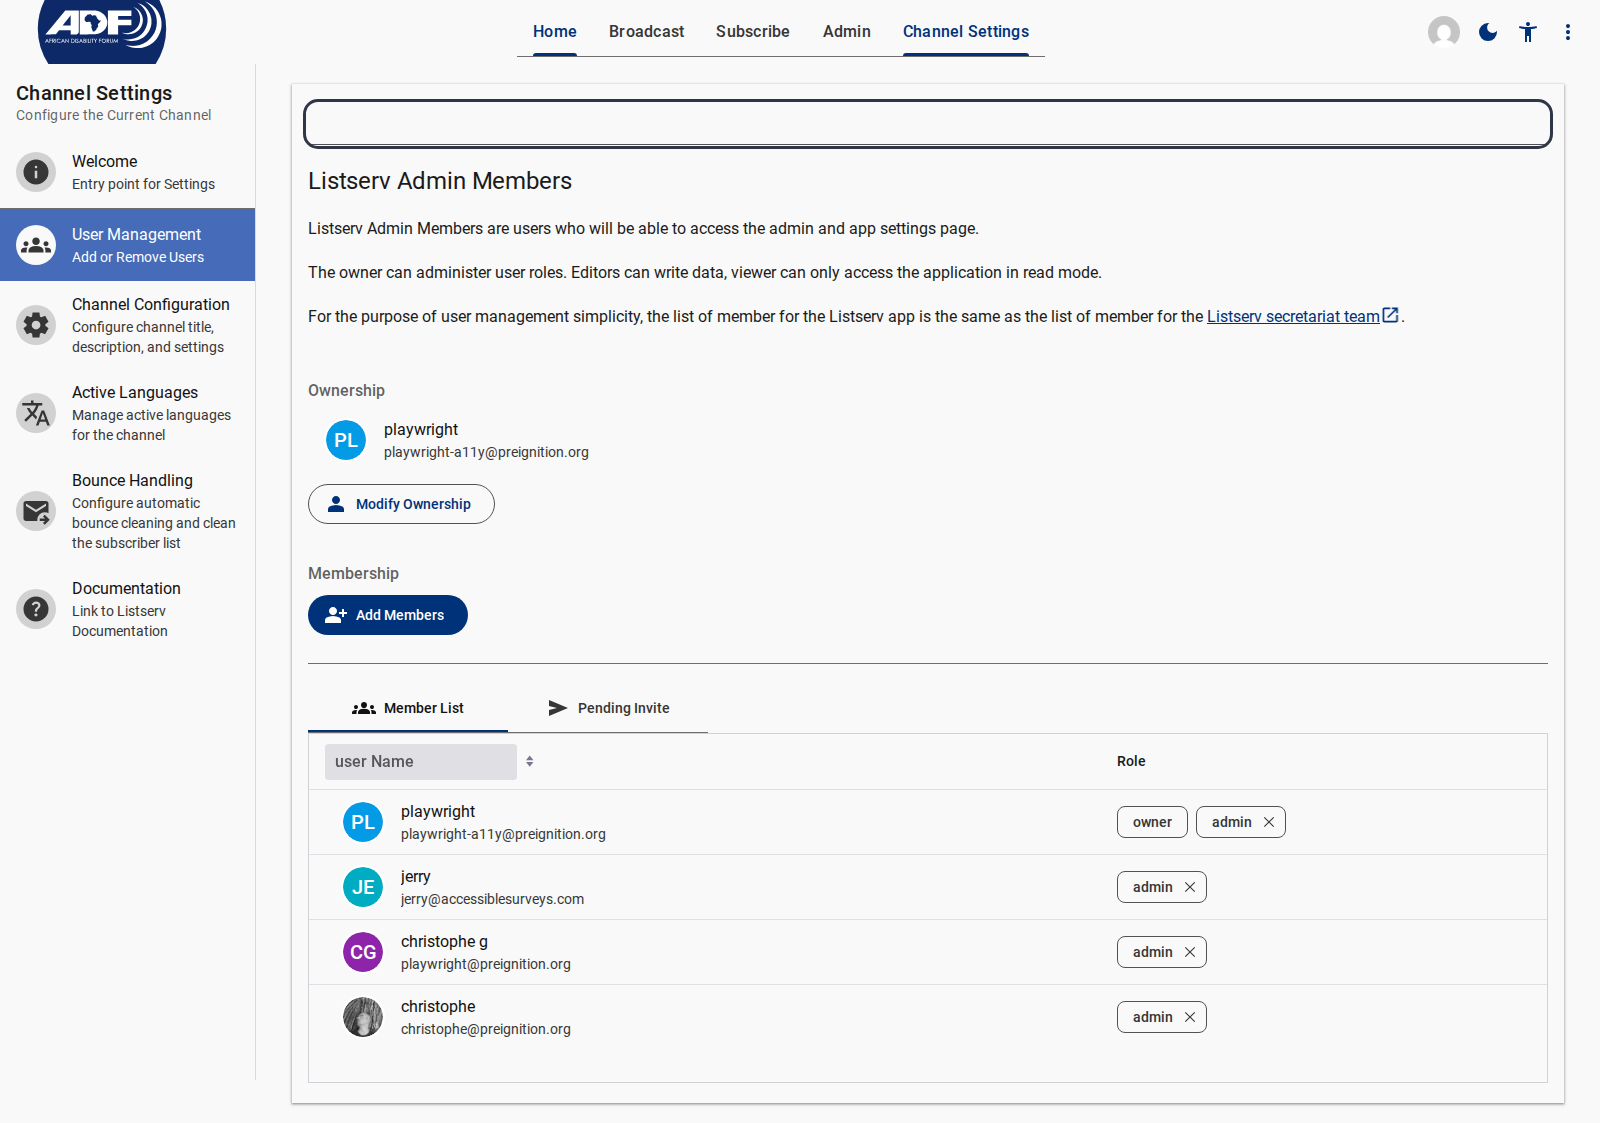Image resolution: width=1600 pixels, height=1123 pixels.
Task: Click christophe's photo avatar
Action: point(363,1017)
